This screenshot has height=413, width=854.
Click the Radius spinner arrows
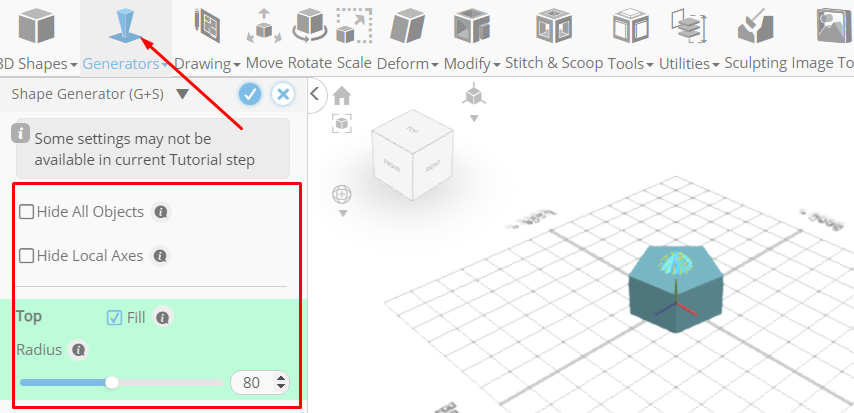click(281, 382)
